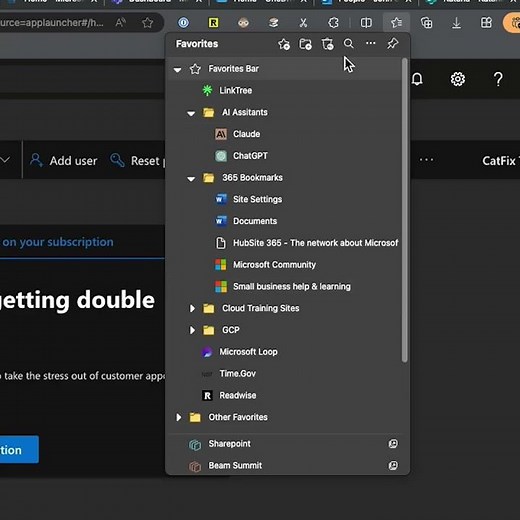
Task: Open the Microsoft Community favorite
Action: [285, 265]
